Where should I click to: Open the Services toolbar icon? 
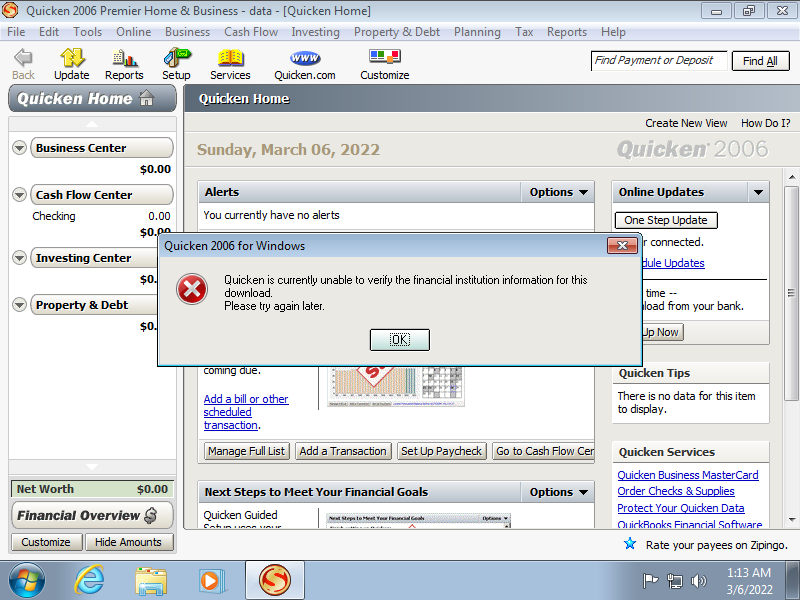click(230, 58)
